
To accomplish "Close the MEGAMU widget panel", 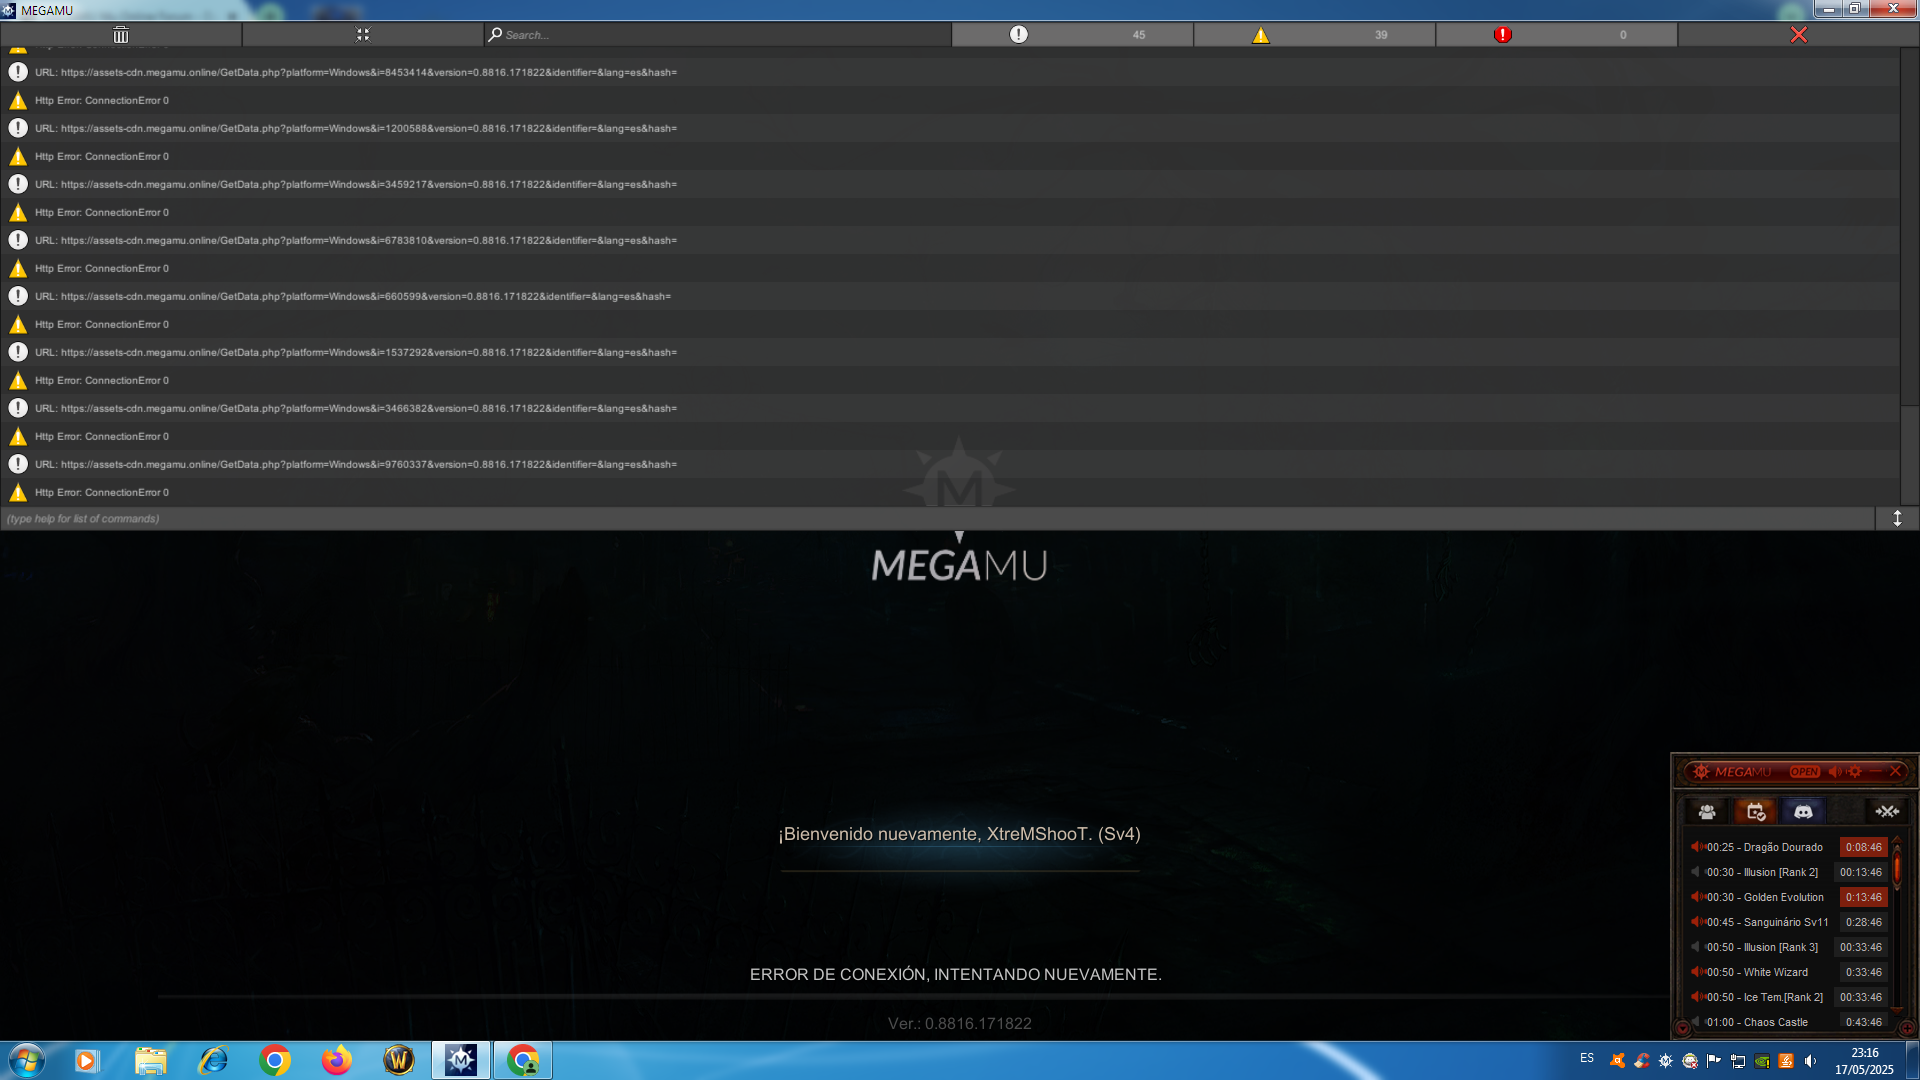I will (x=1895, y=771).
